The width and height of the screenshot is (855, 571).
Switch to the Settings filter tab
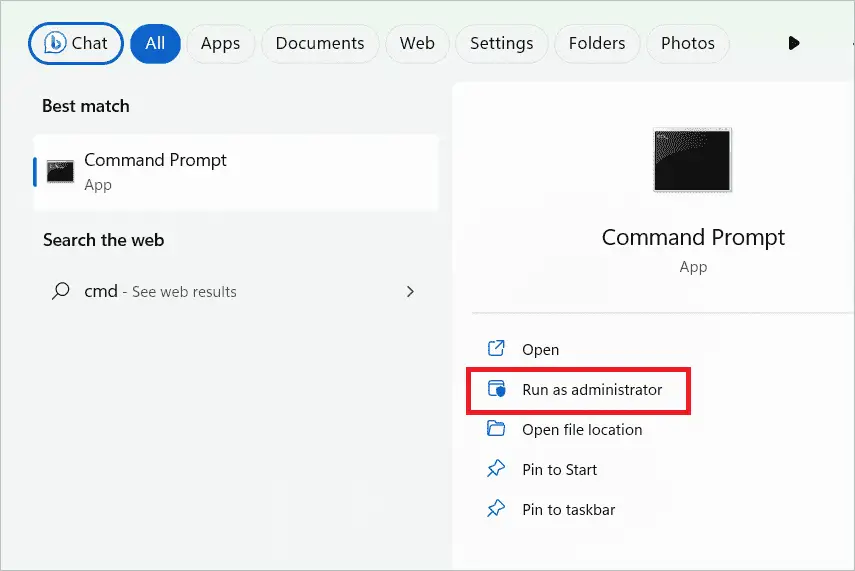tap(502, 43)
